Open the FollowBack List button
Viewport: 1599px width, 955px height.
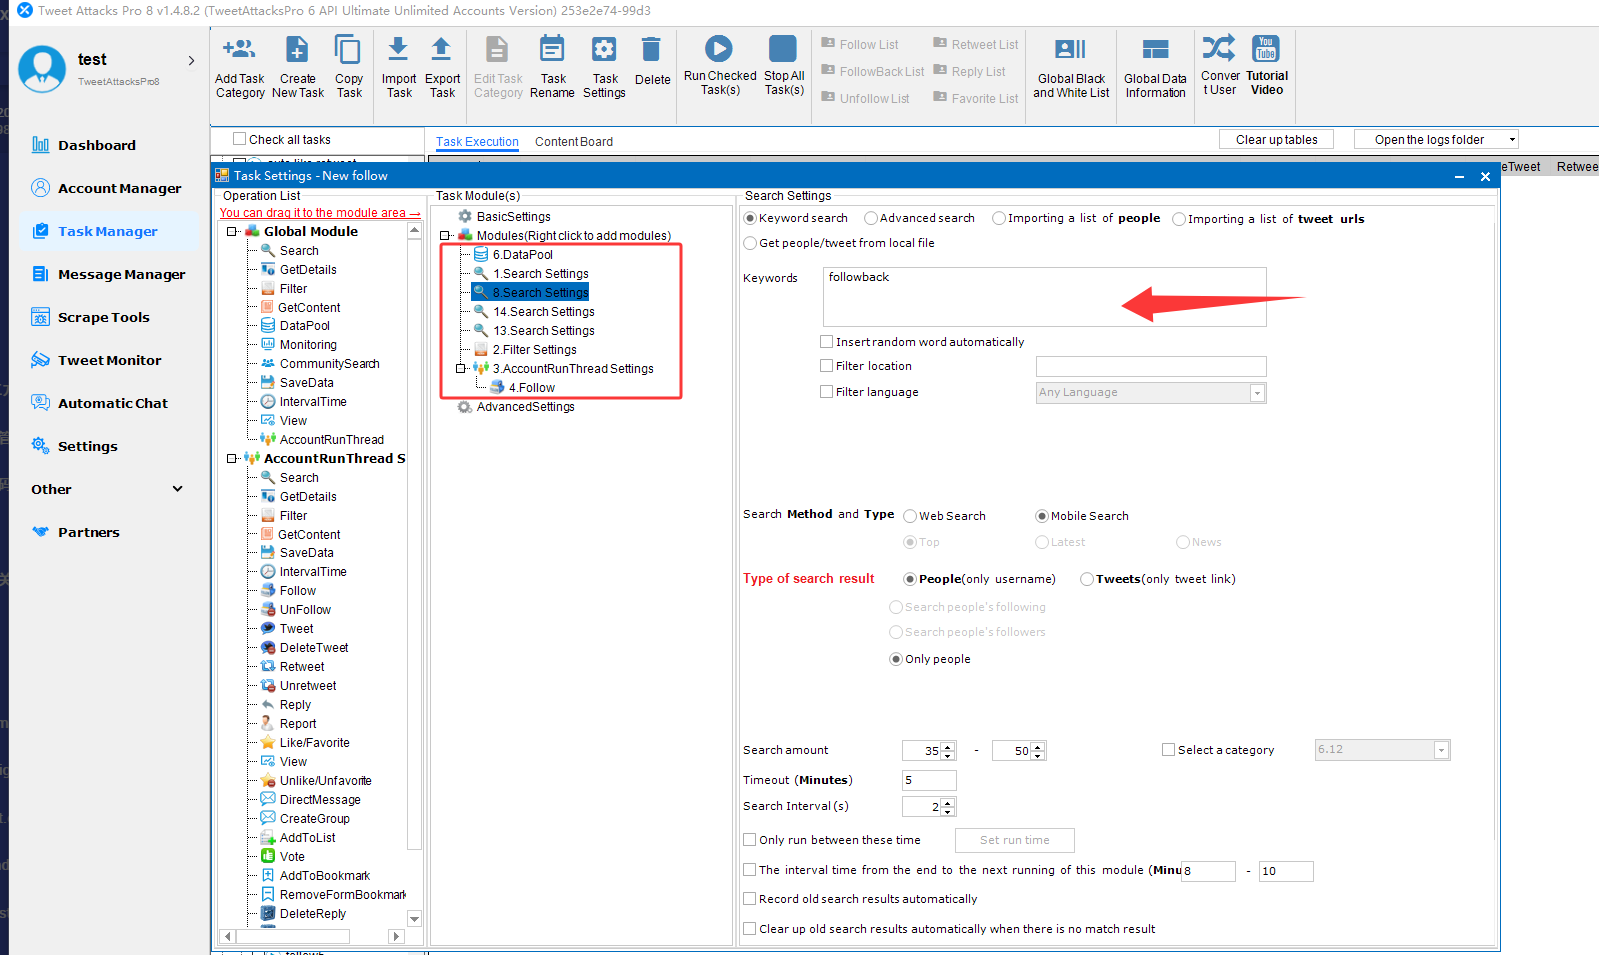(x=873, y=71)
